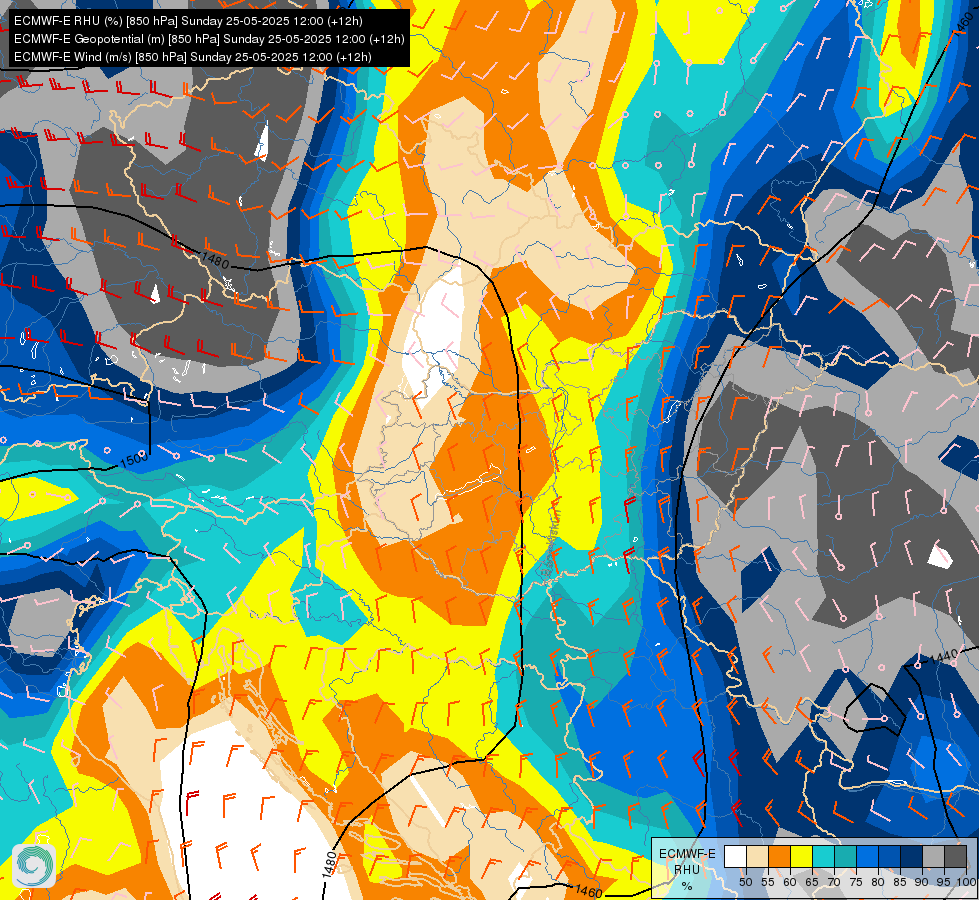
Task: Click the '70' legend scale value
Action: point(834,882)
